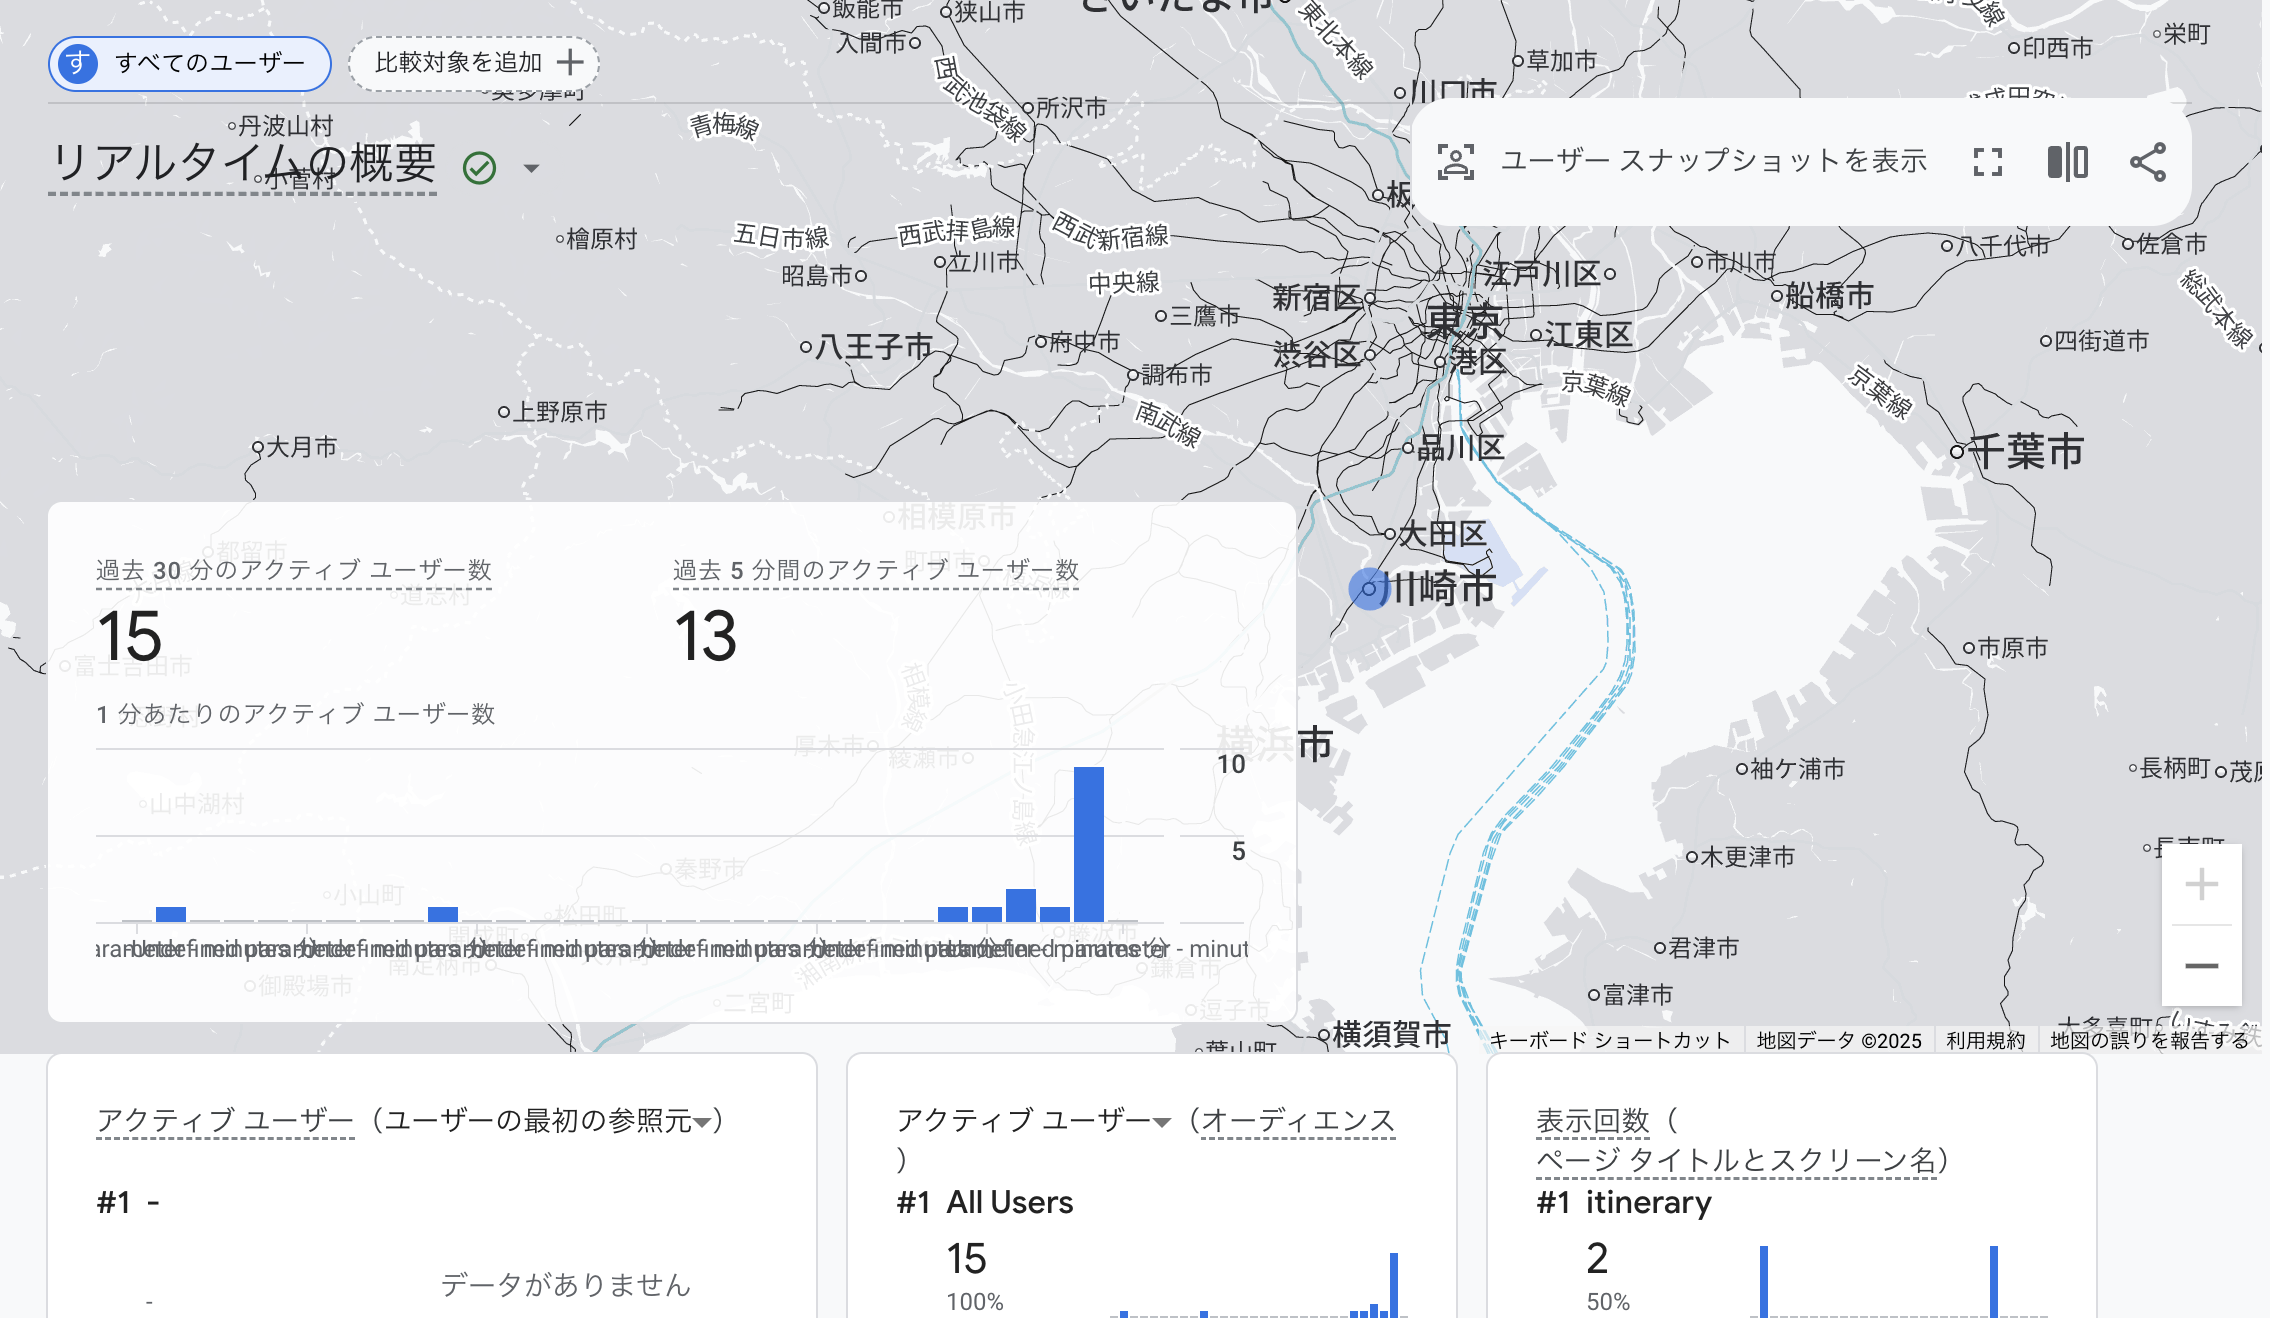Click the comparison split-view icon
Screen dimensions: 2270x1318
coord(2067,160)
